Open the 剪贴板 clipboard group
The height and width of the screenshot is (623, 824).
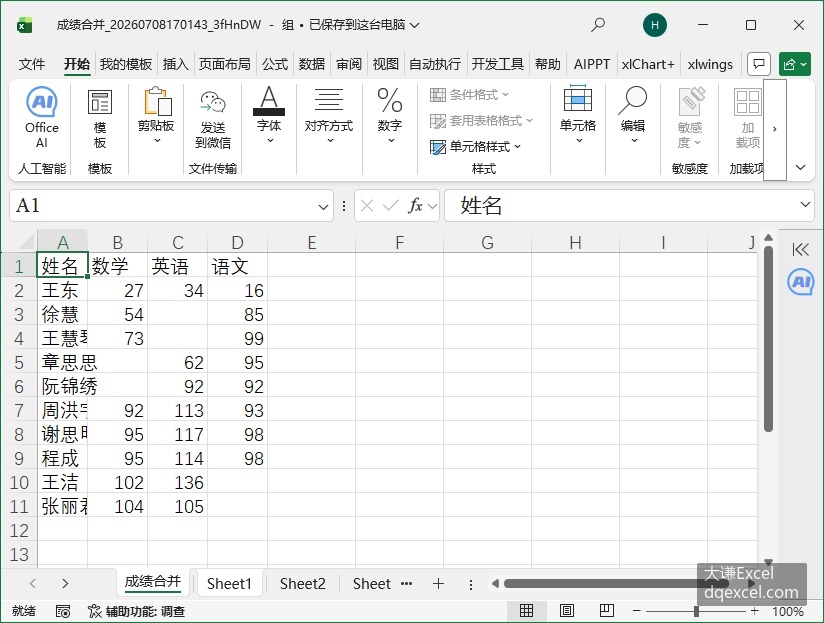[x=156, y=117]
